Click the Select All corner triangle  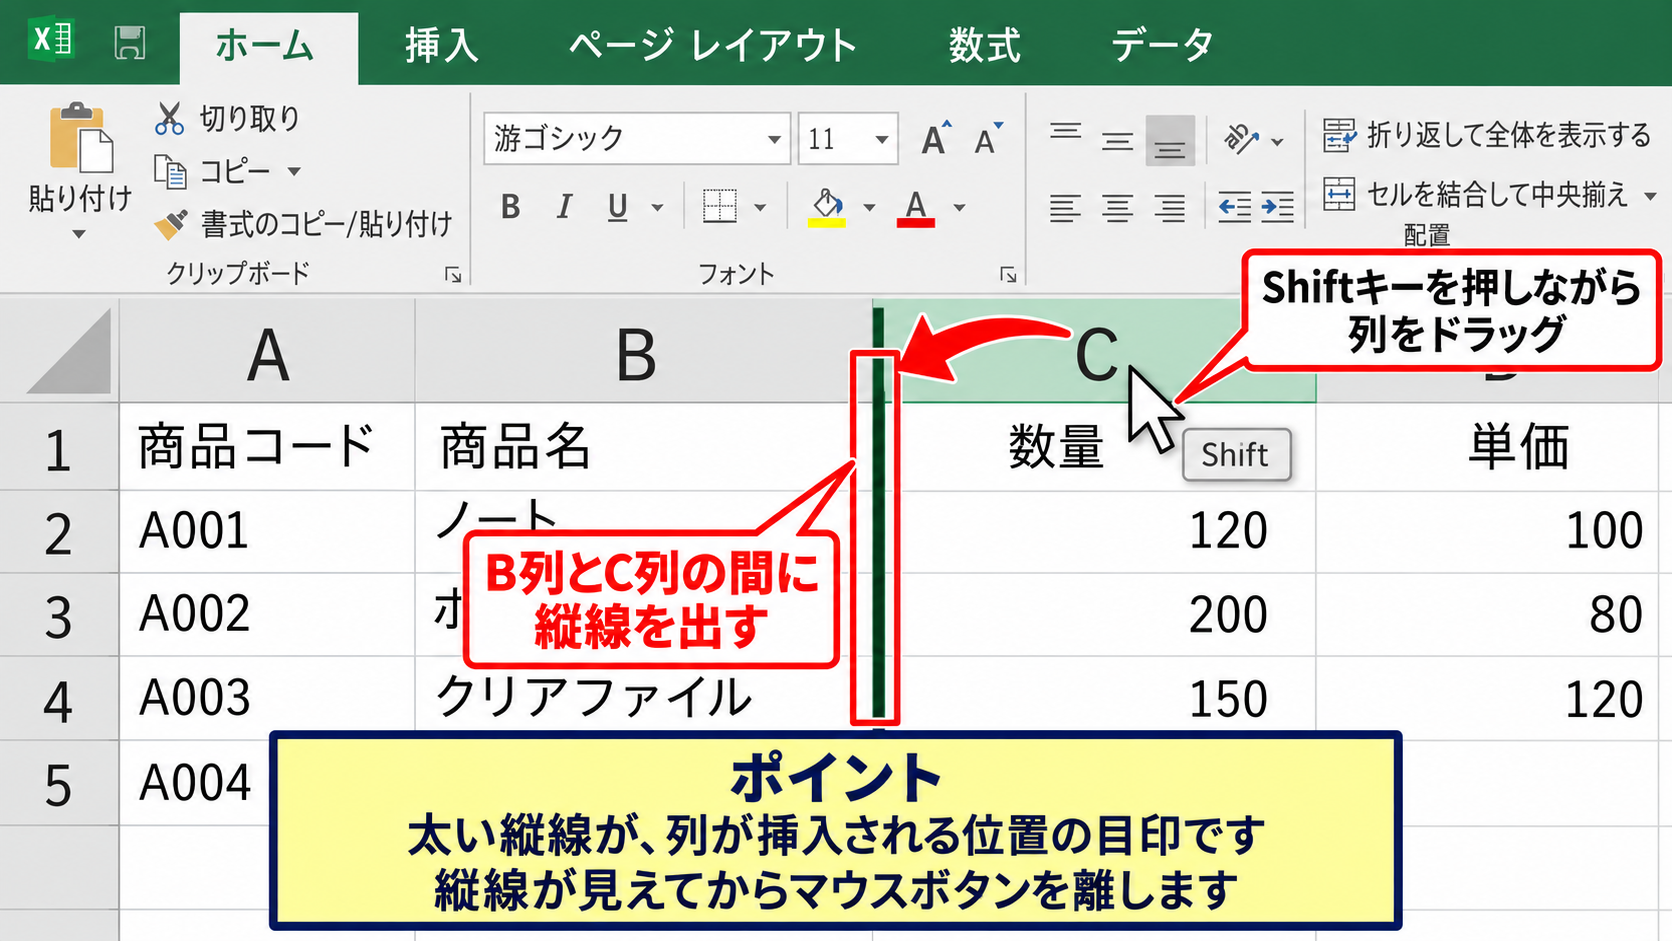coord(68,352)
